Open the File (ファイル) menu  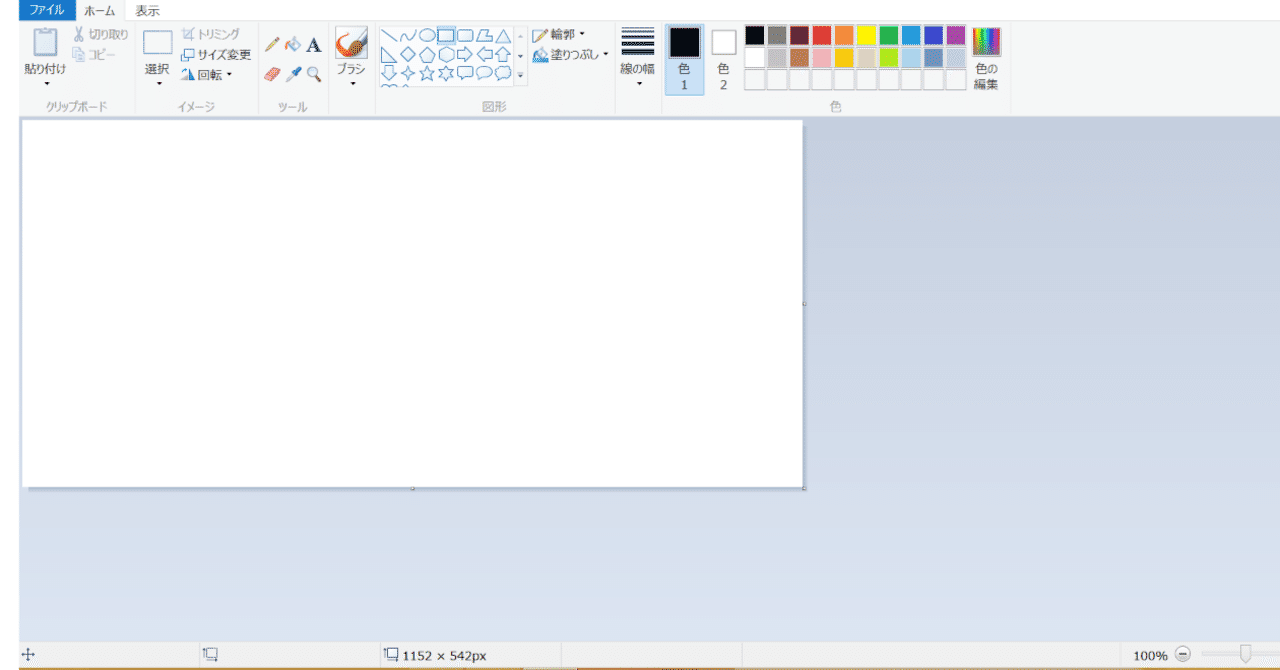[47, 10]
